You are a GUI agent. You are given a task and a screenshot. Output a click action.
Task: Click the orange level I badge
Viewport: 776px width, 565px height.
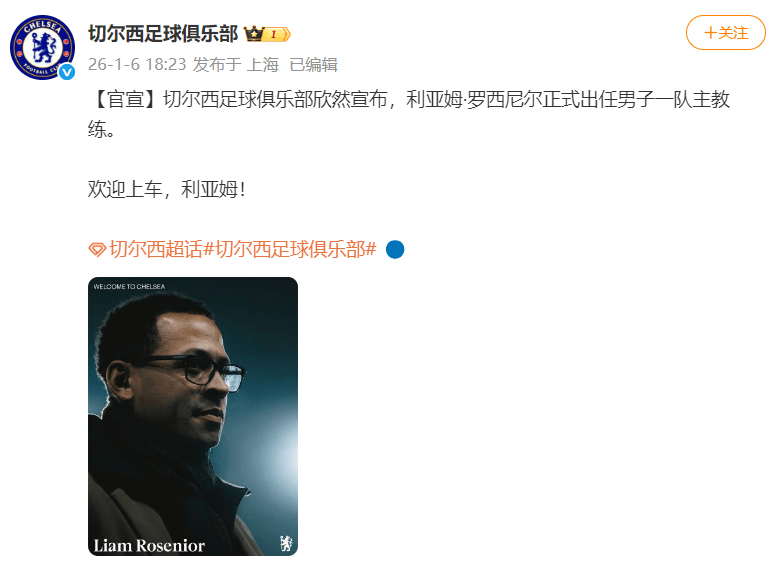(x=277, y=34)
